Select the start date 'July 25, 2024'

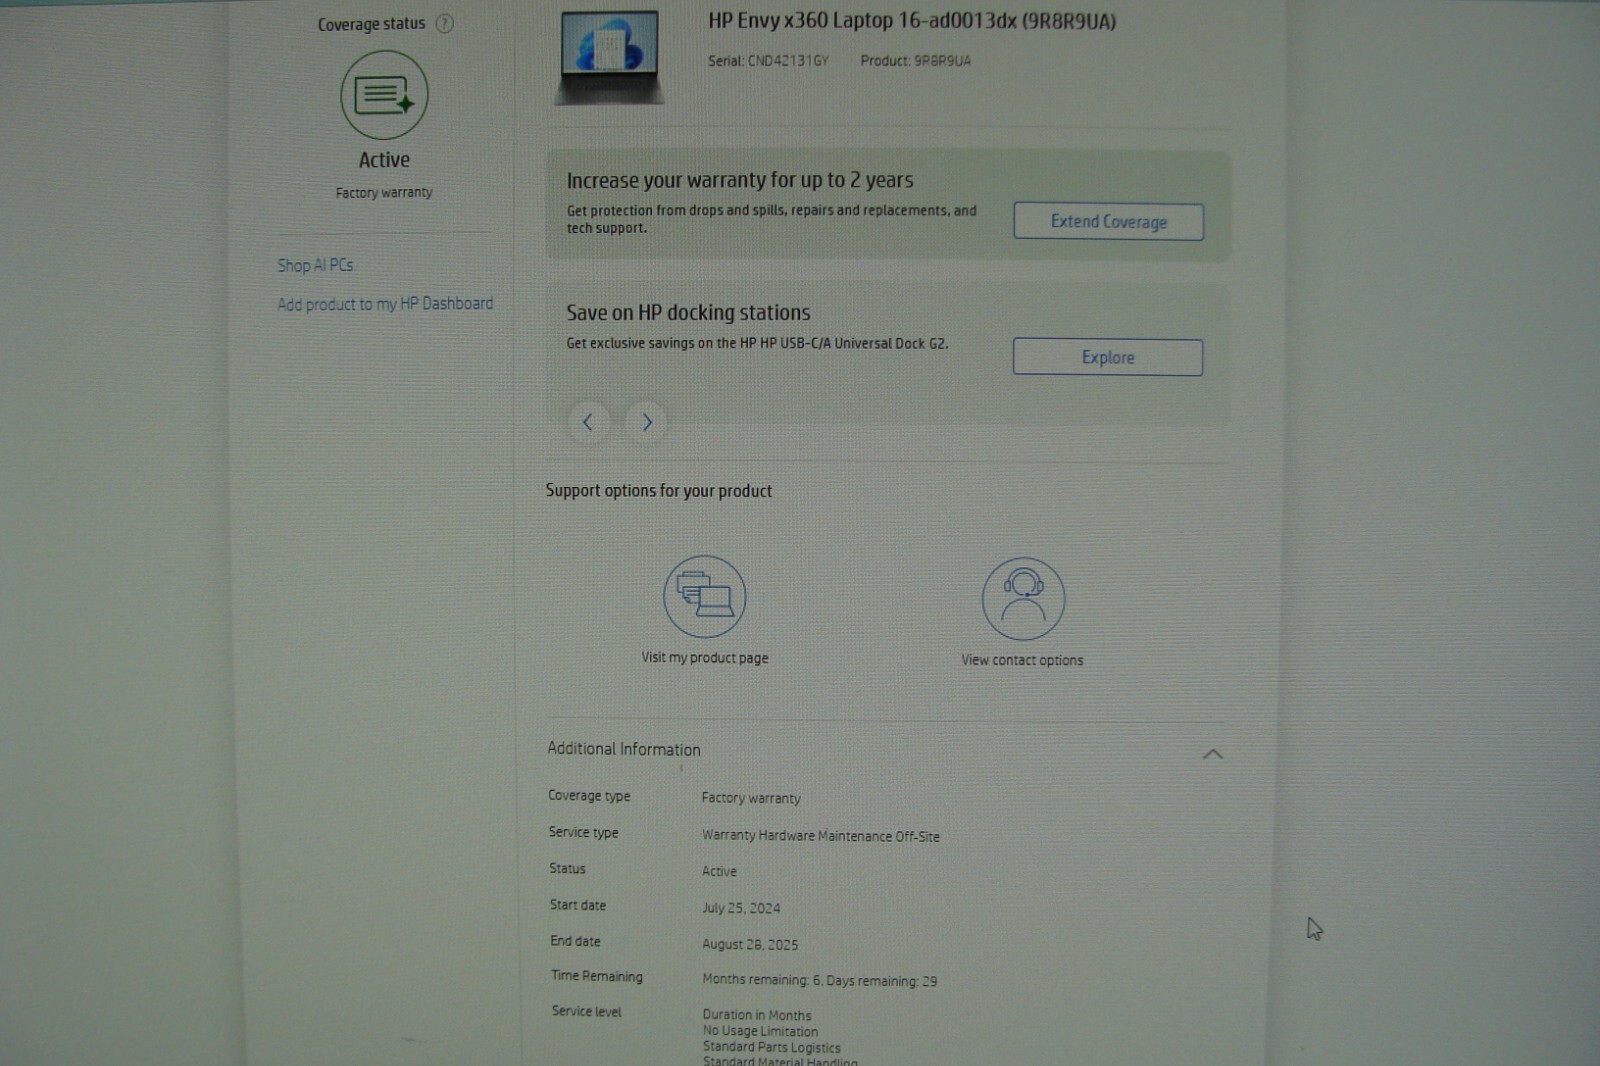coord(741,908)
